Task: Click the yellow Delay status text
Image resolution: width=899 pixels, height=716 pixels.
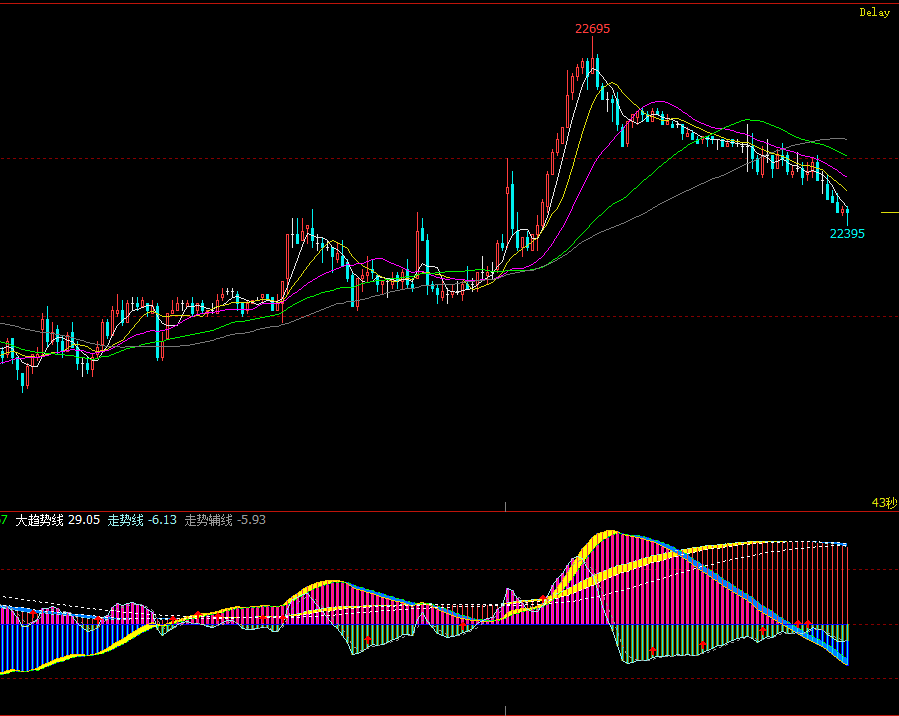Action: [x=874, y=13]
